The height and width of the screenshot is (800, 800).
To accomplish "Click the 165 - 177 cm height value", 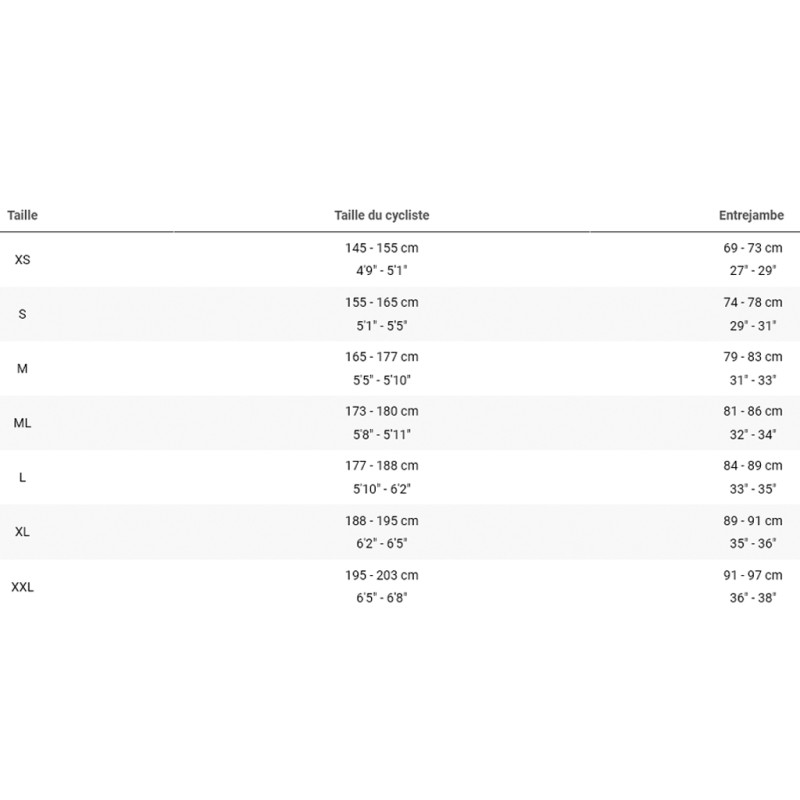I will coord(382,357).
